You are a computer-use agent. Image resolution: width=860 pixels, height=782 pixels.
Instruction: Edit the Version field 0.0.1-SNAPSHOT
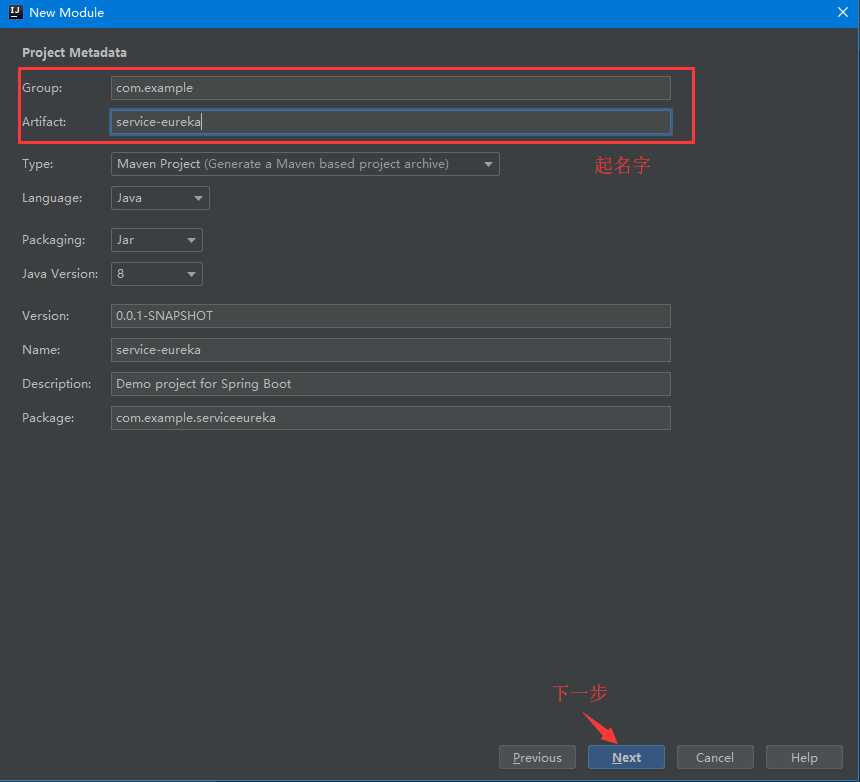(x=391, y=316)
